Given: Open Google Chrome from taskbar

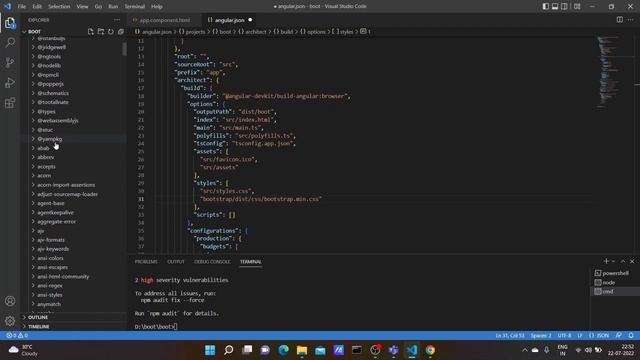Looking at the screenshot, I should pyautogui.click(x=430, y=350).
